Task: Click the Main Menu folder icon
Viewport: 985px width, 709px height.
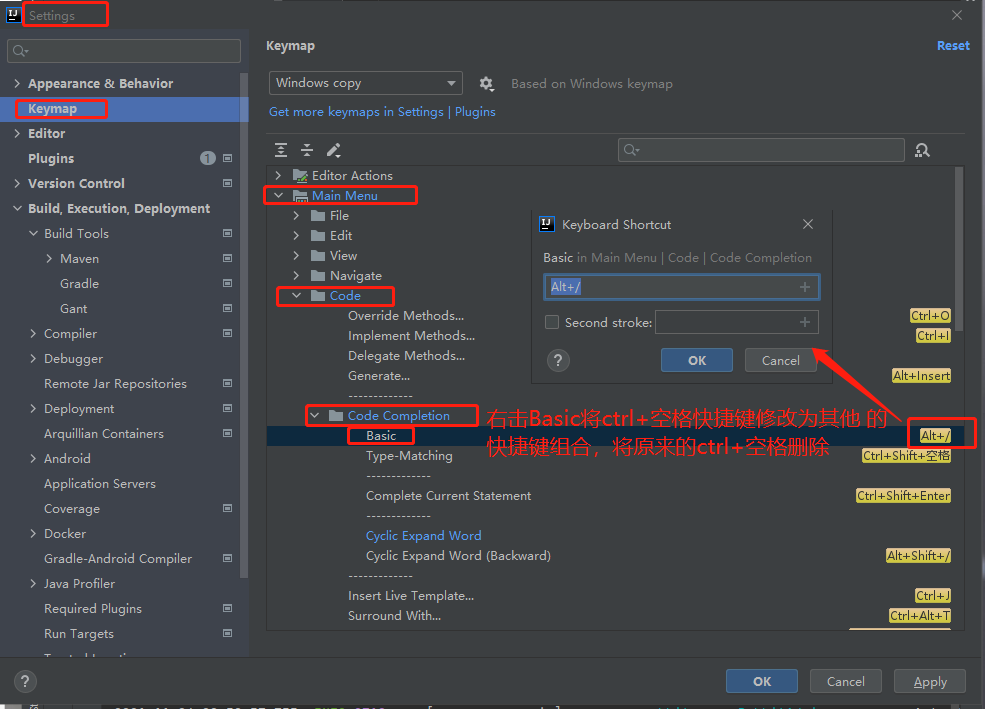Action: (300, 196)
